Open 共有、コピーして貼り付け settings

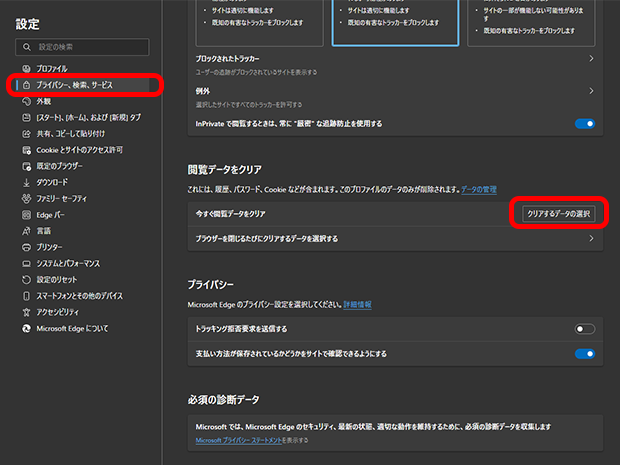(x=70, y=134)
